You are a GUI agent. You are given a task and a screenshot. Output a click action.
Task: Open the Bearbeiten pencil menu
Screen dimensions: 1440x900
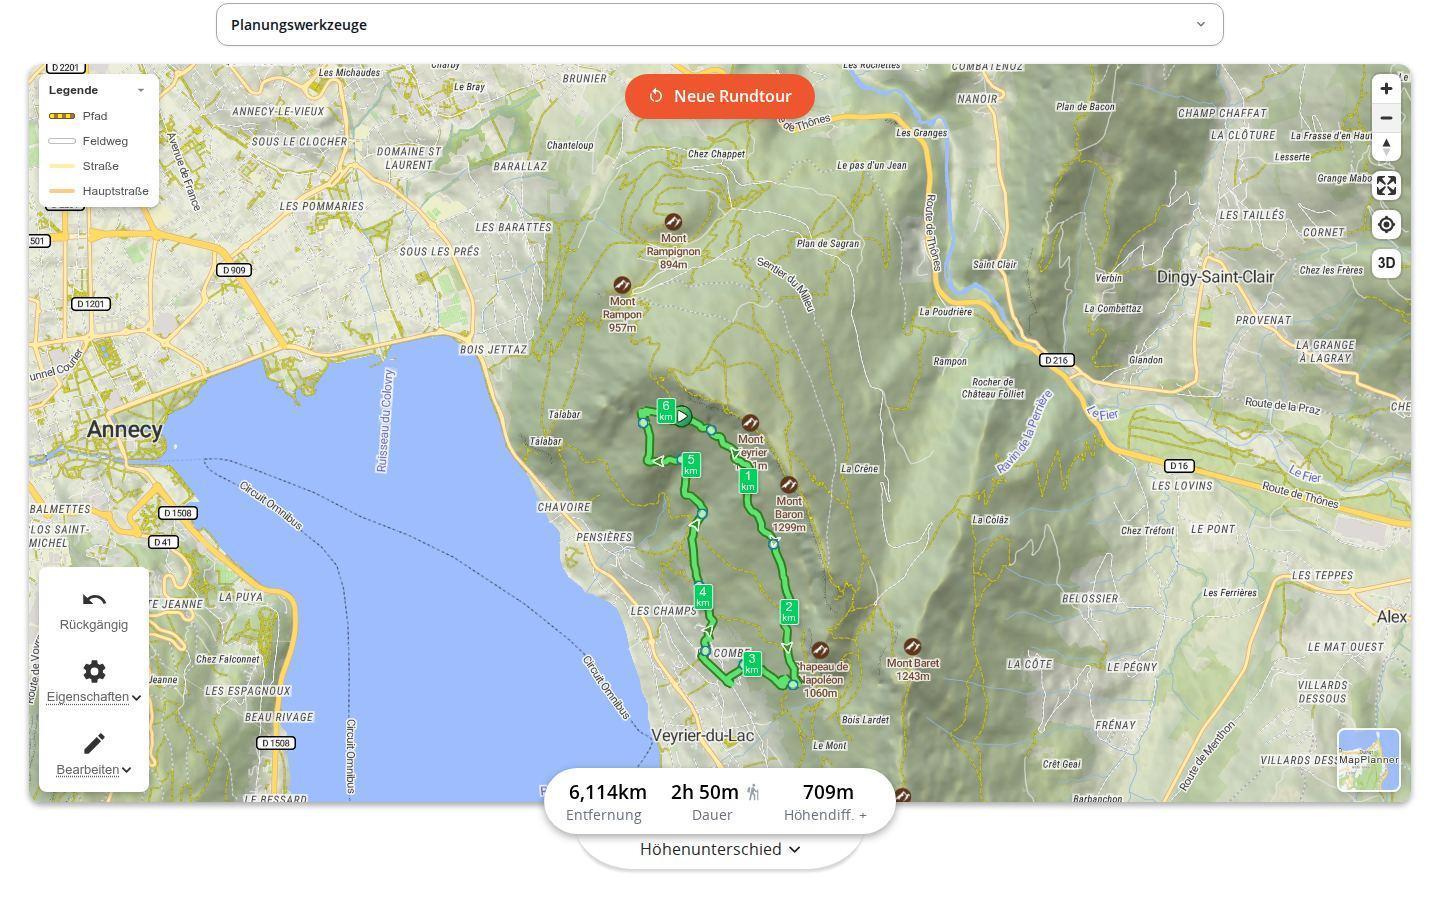94,743
